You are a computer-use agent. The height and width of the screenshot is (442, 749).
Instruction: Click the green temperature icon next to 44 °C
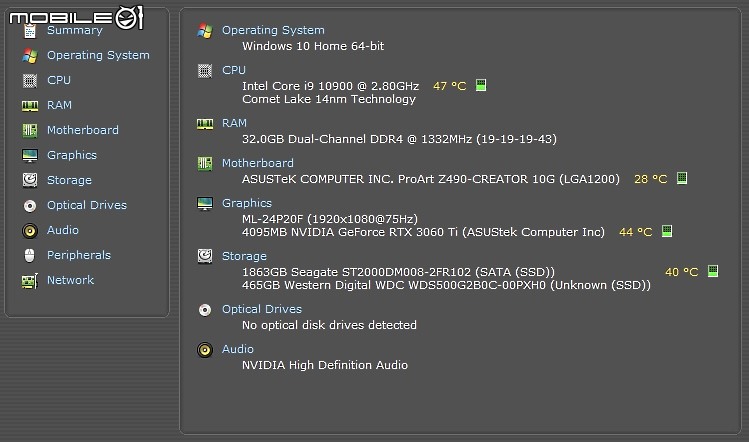click(x=667, y=231)
